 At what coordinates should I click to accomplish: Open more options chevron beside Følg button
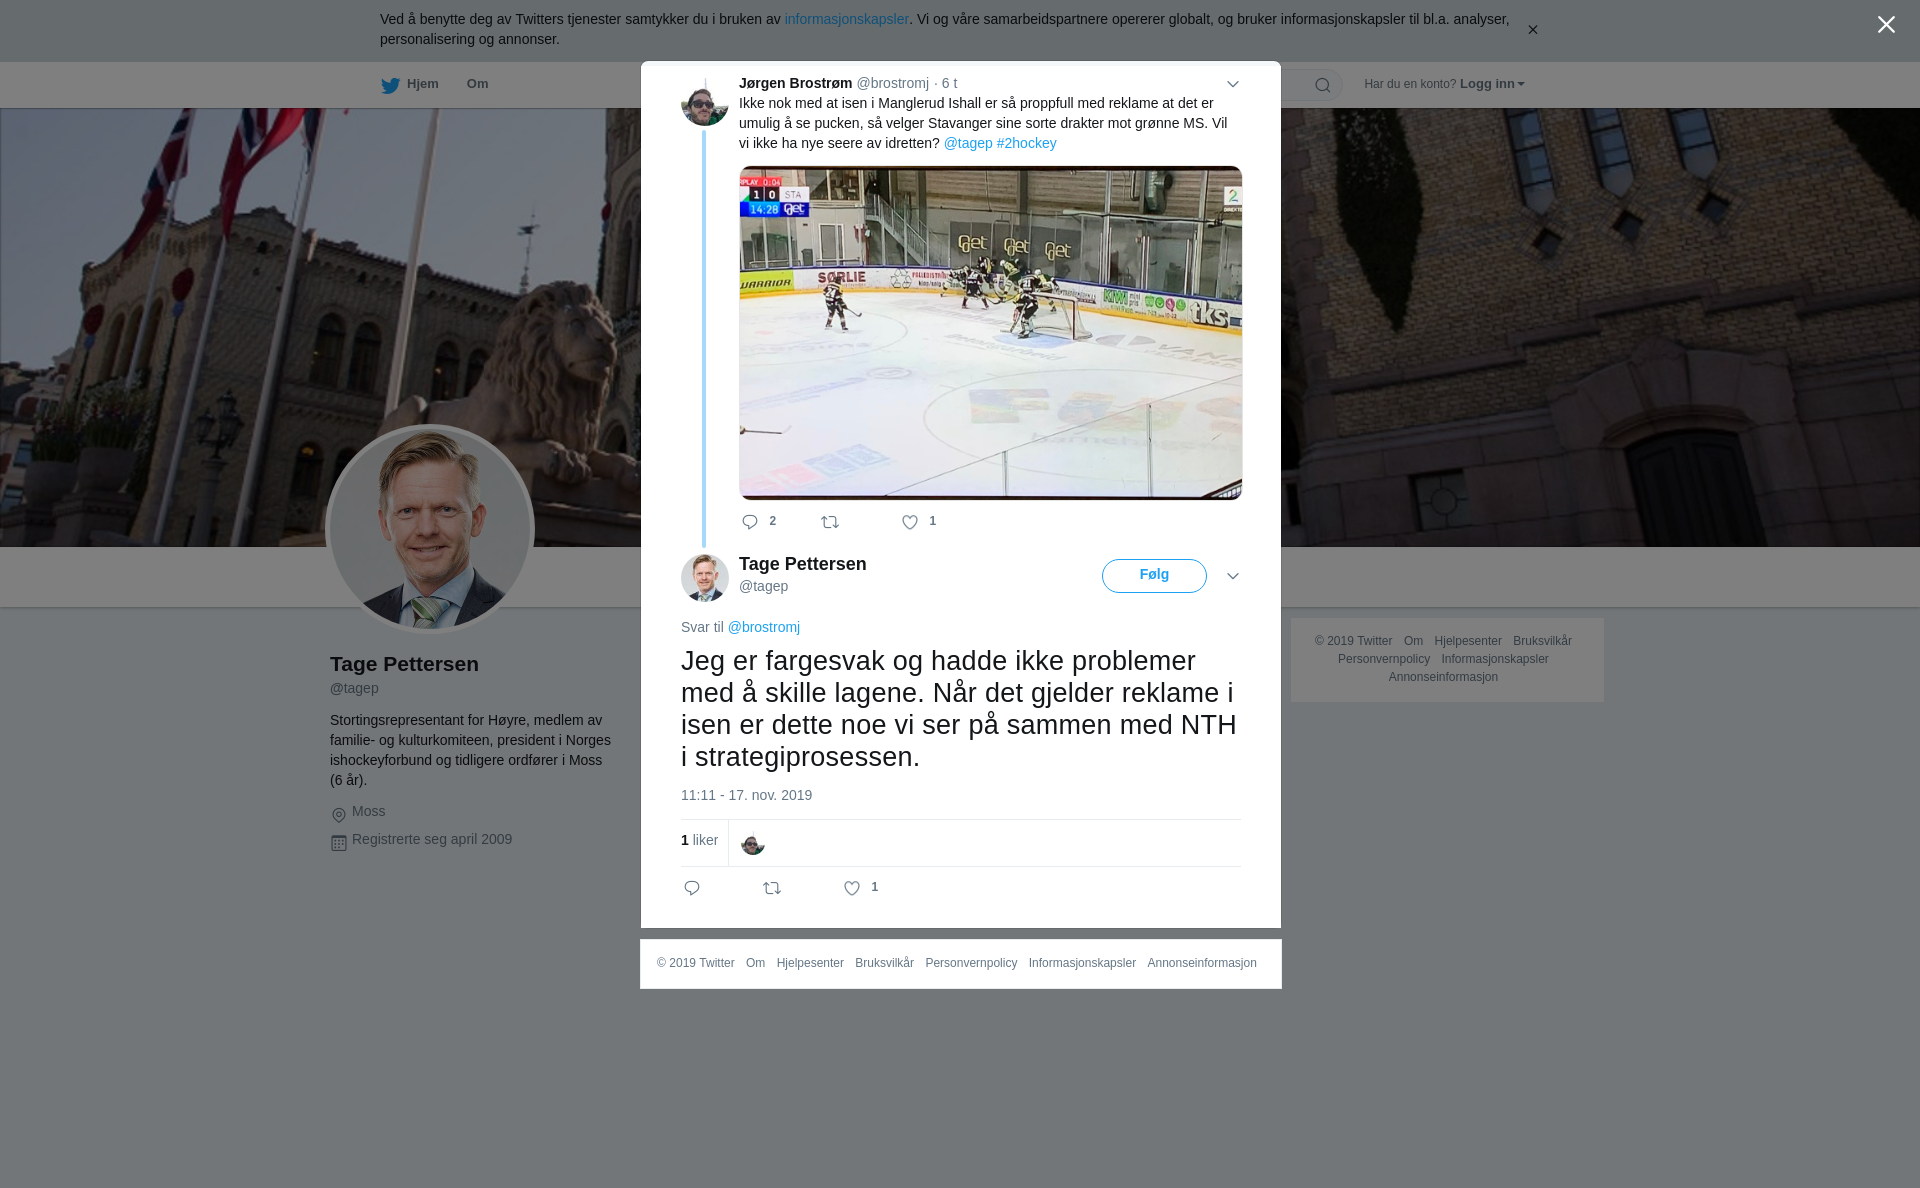(x=1233, y=576)
